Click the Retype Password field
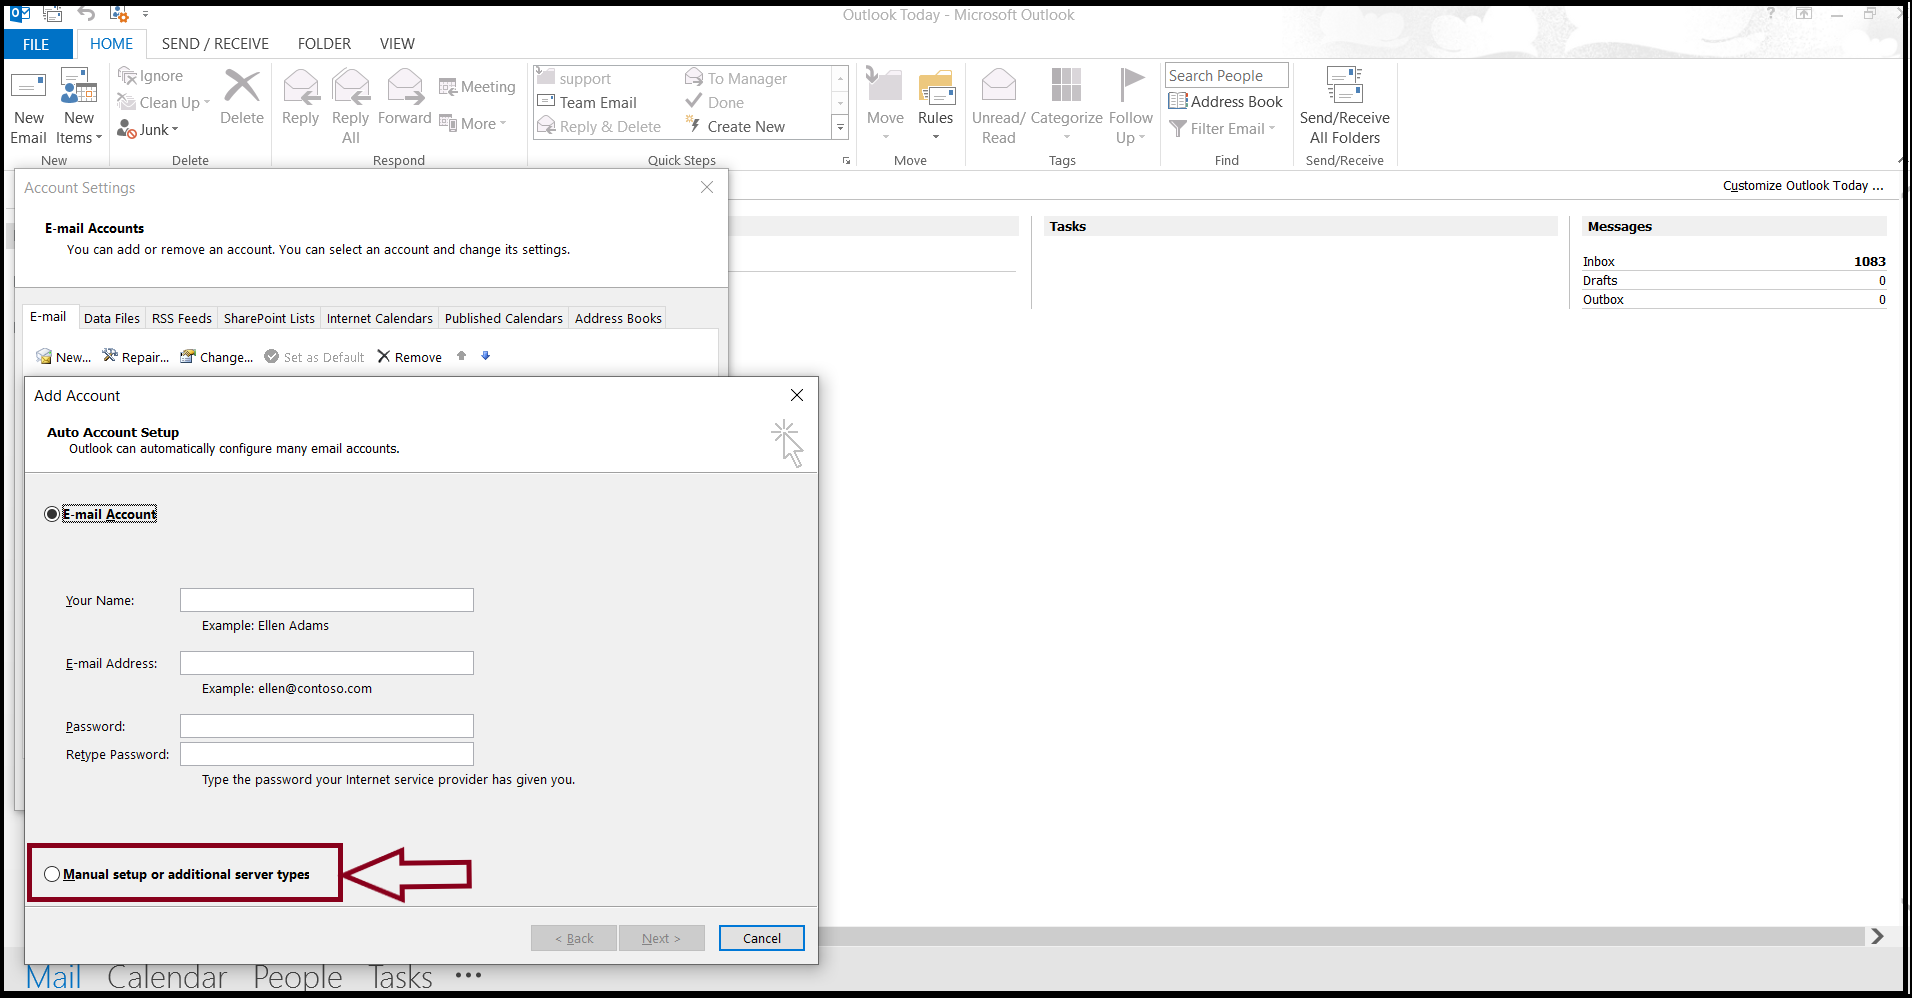This screenshot has height=998, width=1912. (327, 754)
